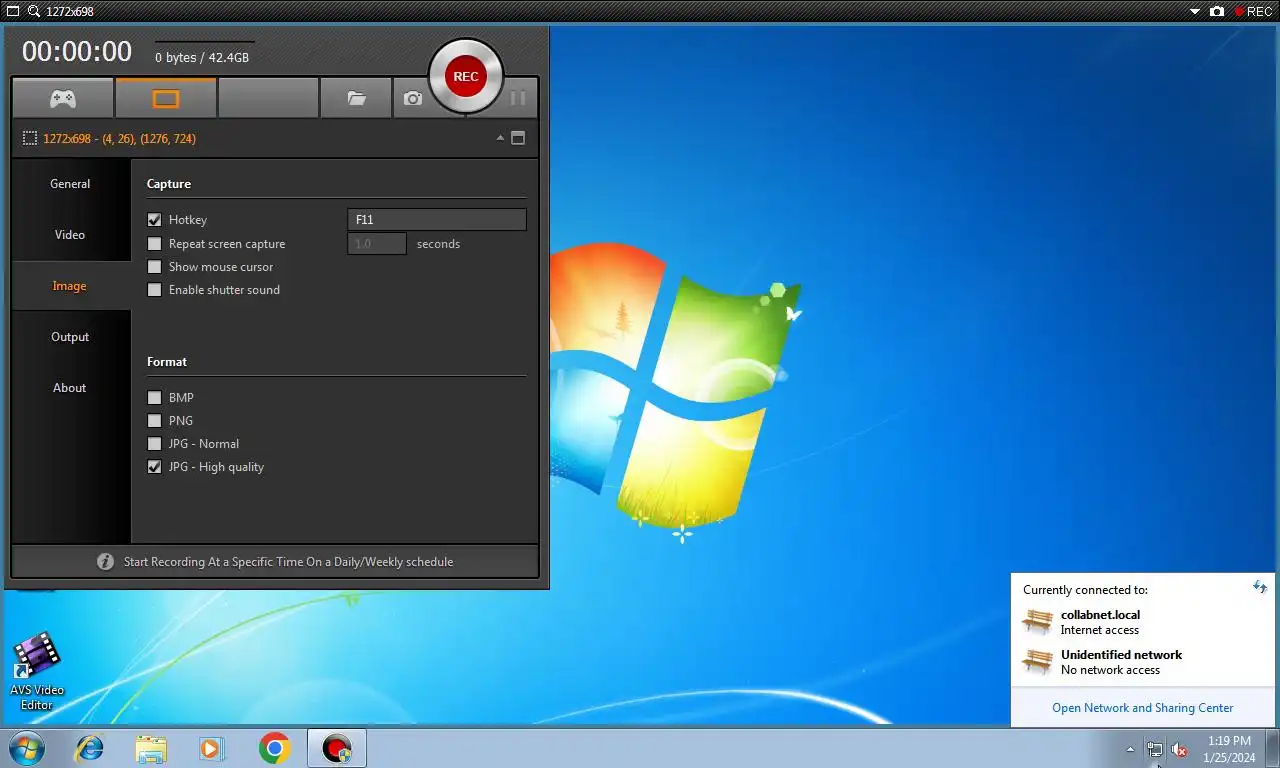Viewport: 1280px width, 768px height.
Task: Select the PNG format checkbox
Action: click(154, 421)
